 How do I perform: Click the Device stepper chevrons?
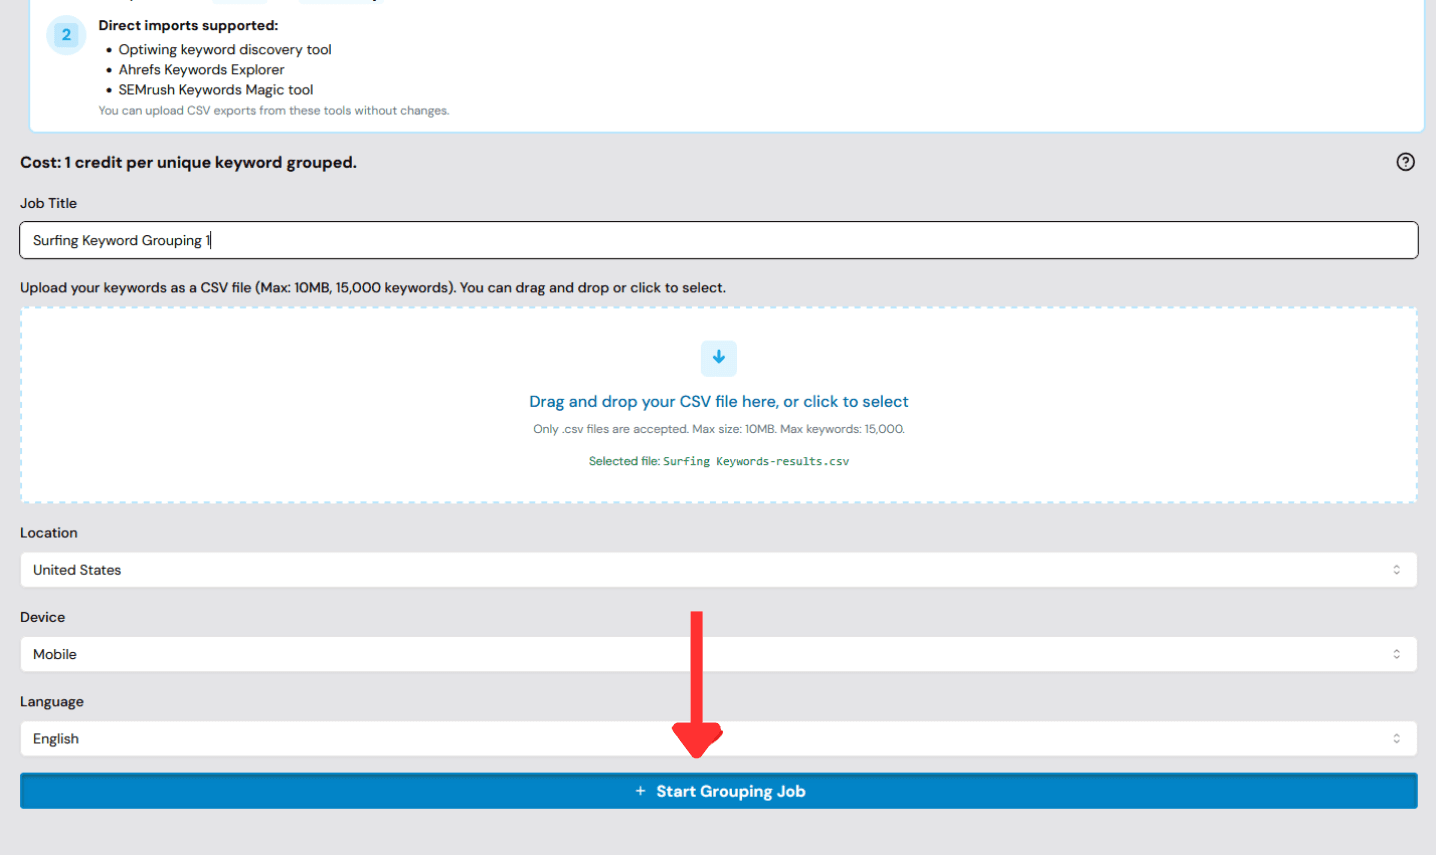(1398, 654)
